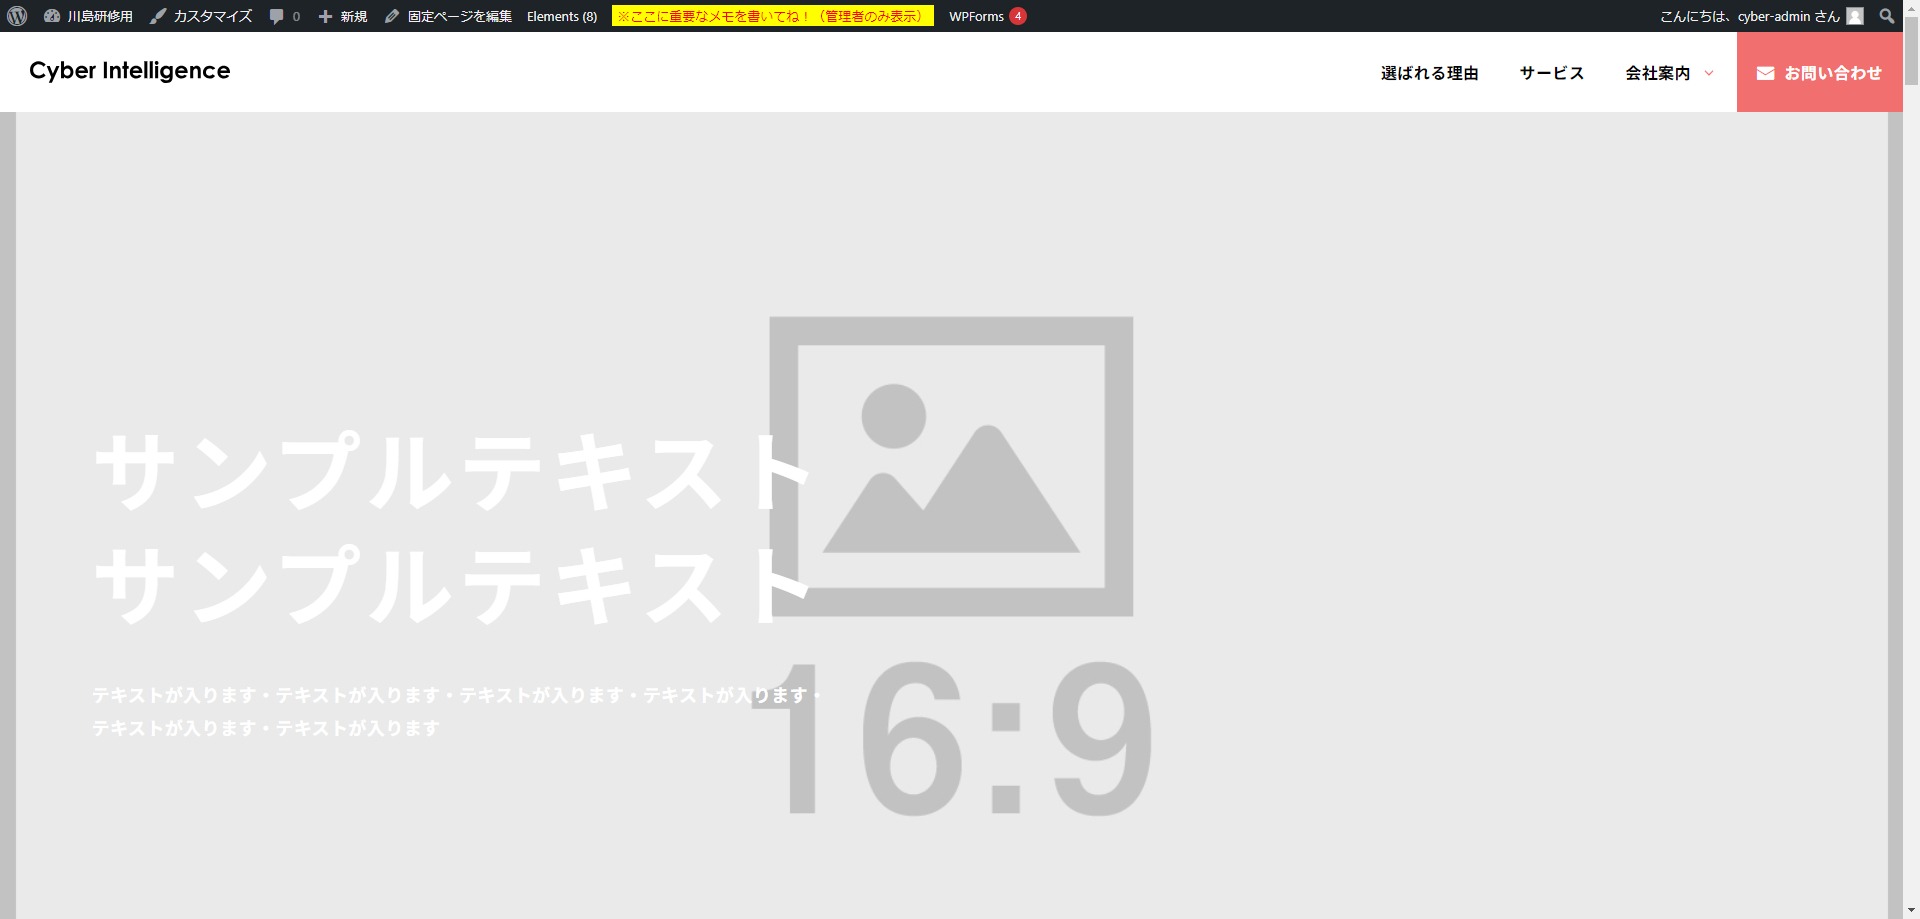Open the admin bar search magnifier
The width and height of the screenshot is (1920, 919).
(1887, 16)
